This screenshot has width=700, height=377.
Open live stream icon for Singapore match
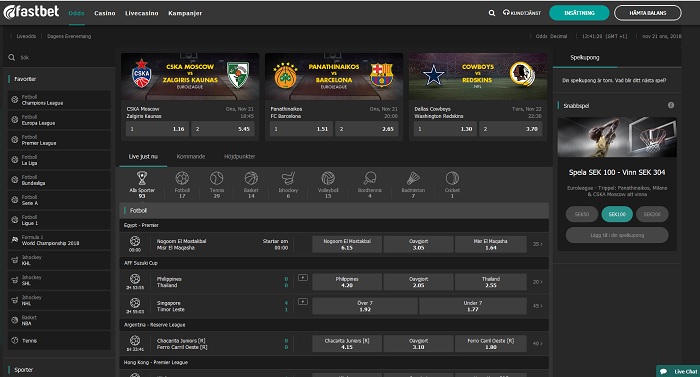click(303, 302)
